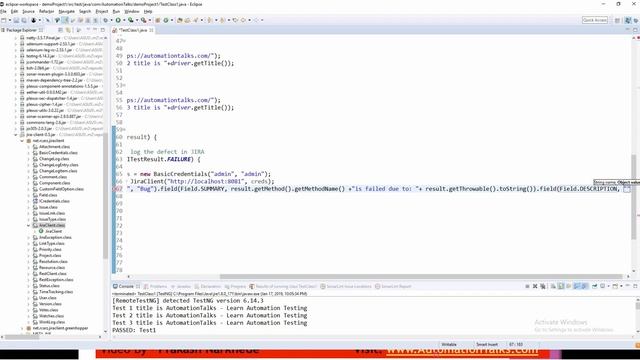Image resolution: width=640 pixels, height=360 pixels.
Task: Select Field.class in the tree
Action: point(48,195)
